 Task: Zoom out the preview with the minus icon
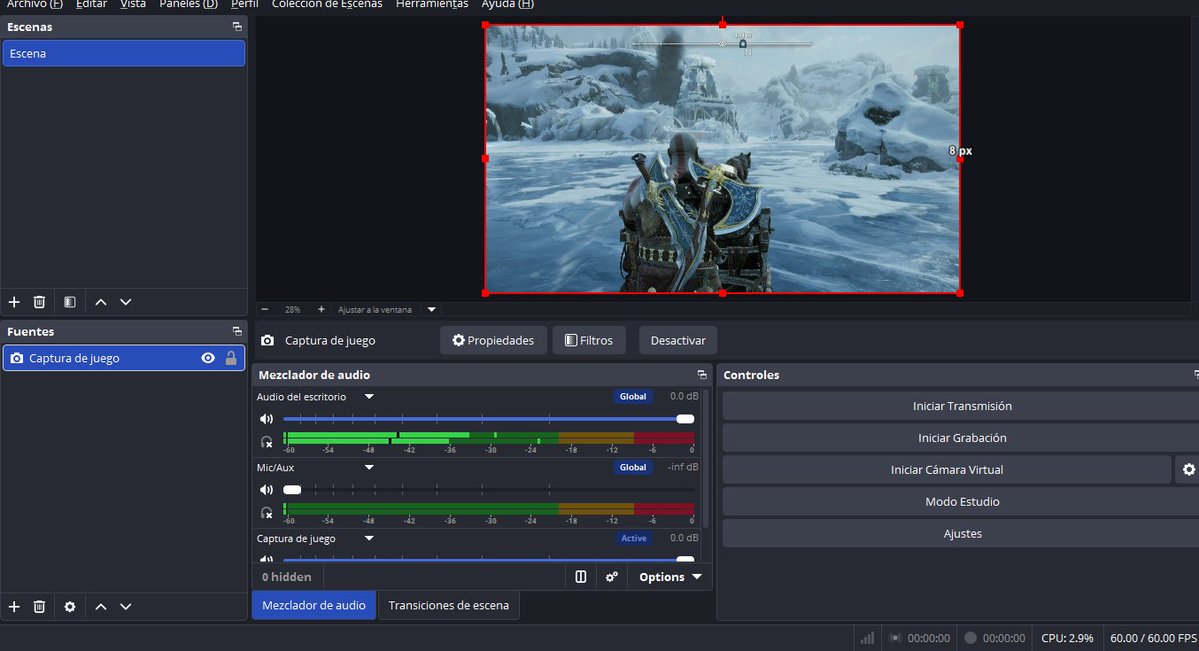point(265,310)
